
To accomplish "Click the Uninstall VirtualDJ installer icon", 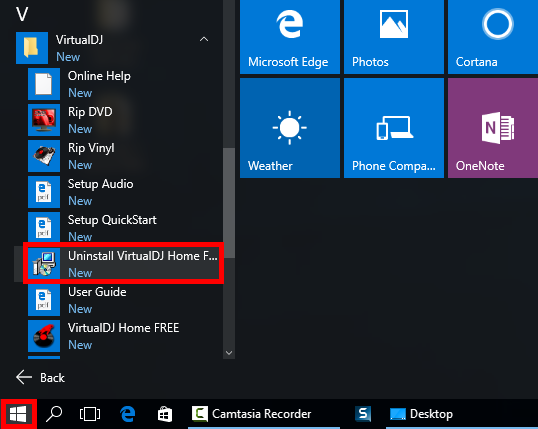I will coord(44,264).
